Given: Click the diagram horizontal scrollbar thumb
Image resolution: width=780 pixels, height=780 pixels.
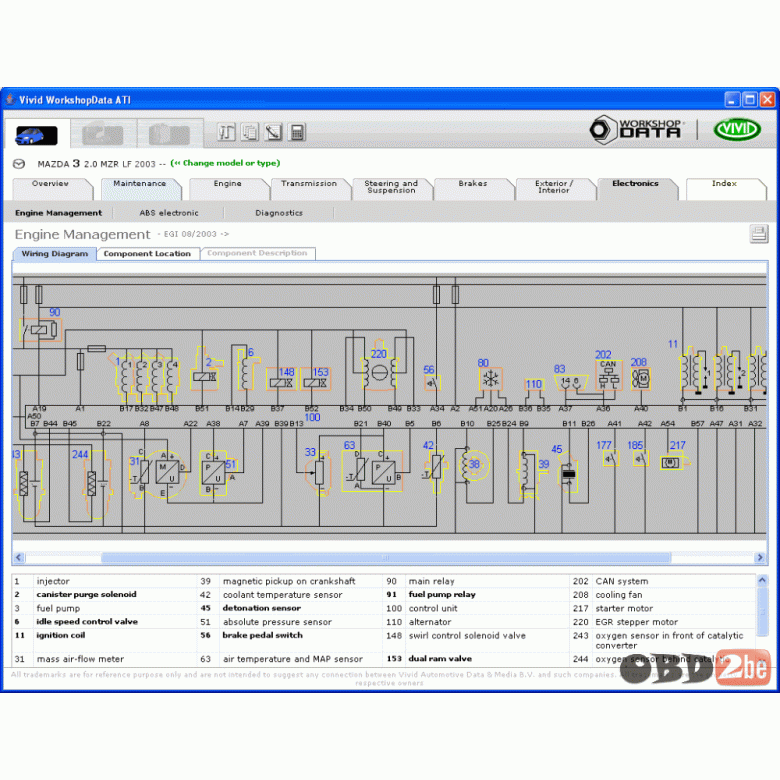Looking at the screenshot, I should tap(386, 558).
